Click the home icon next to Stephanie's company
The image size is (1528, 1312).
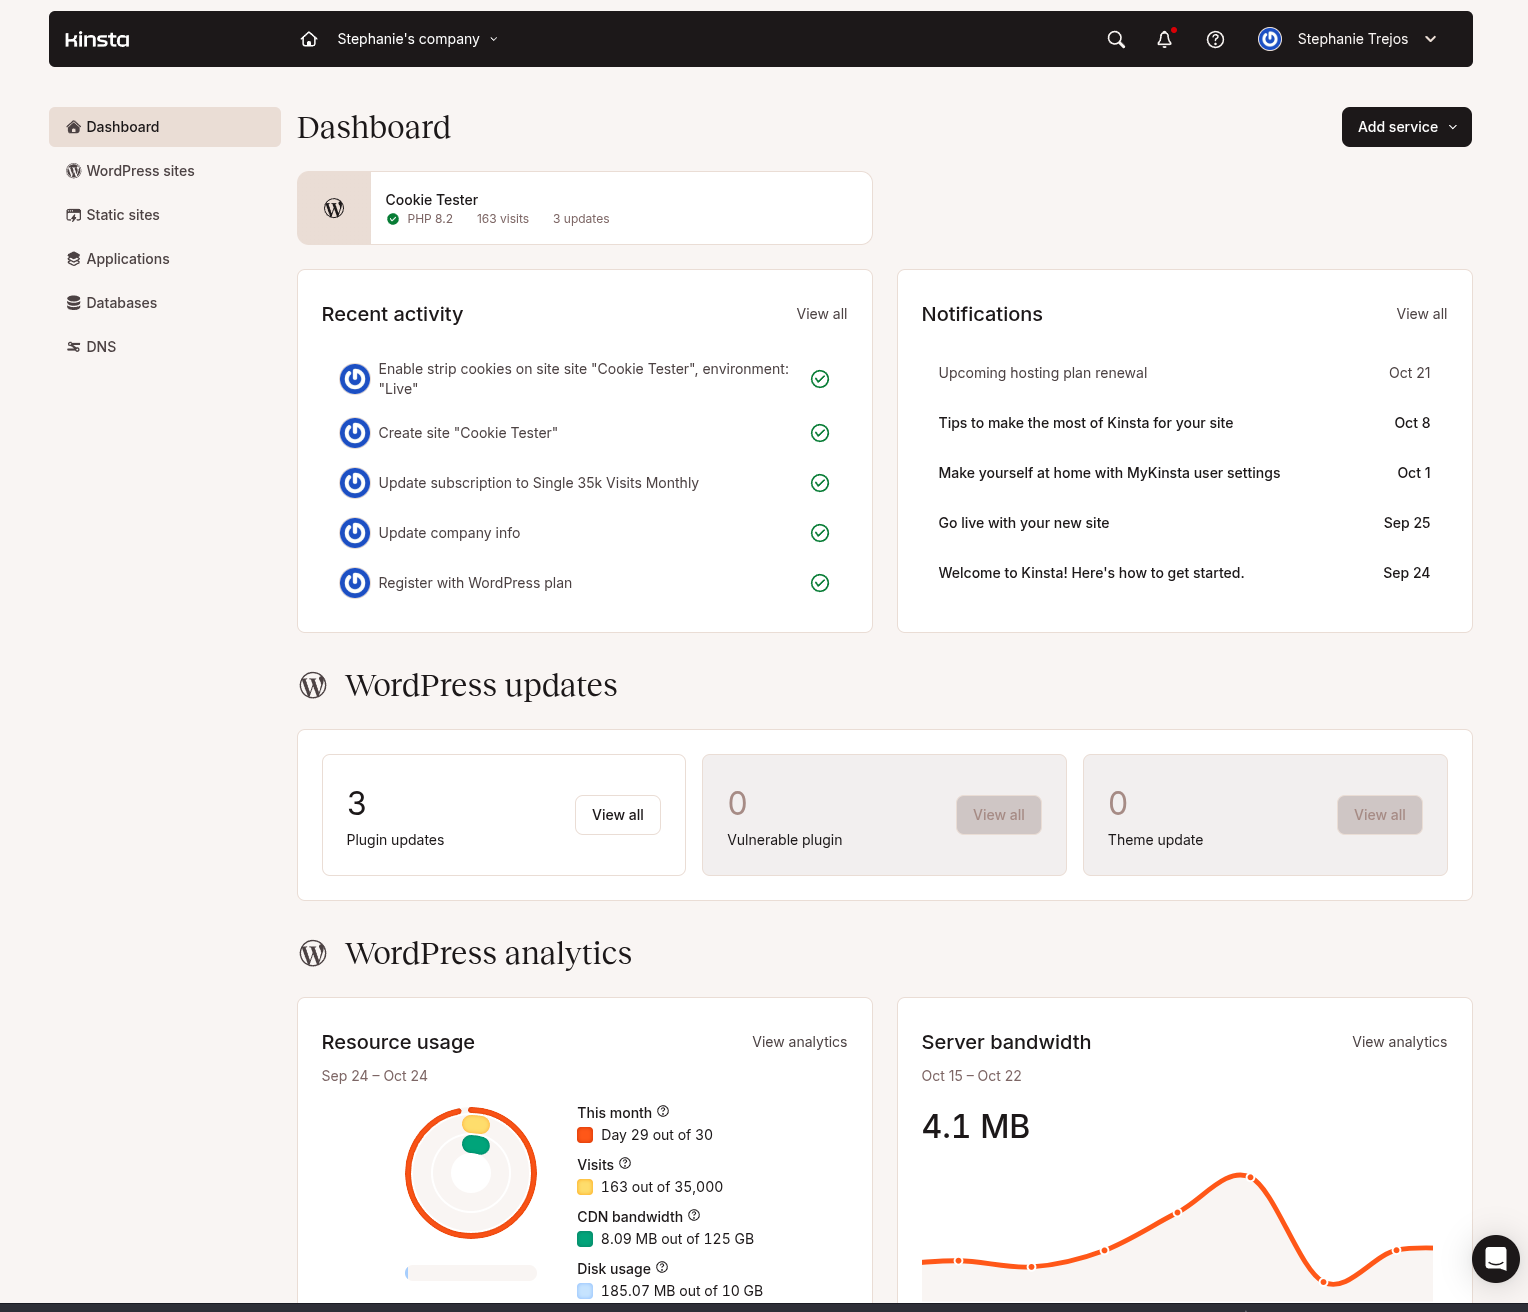[x=308, y=39]
